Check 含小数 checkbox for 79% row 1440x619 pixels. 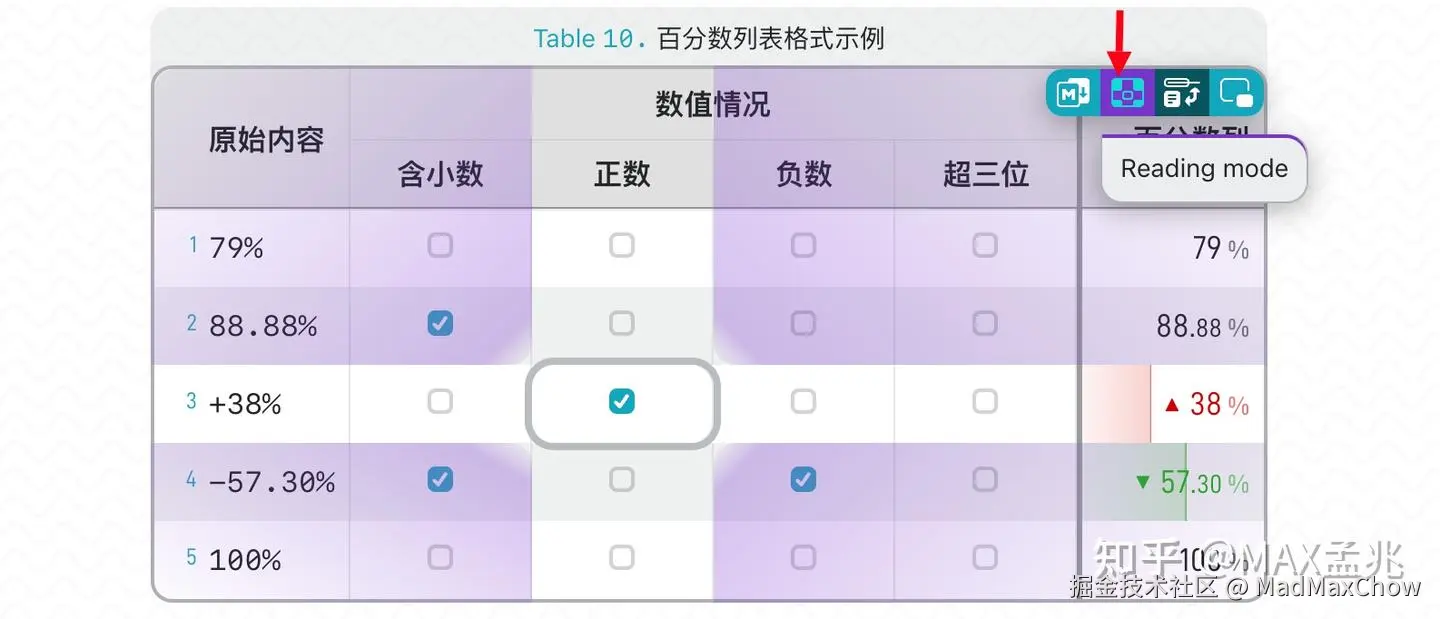click(440, 245)
